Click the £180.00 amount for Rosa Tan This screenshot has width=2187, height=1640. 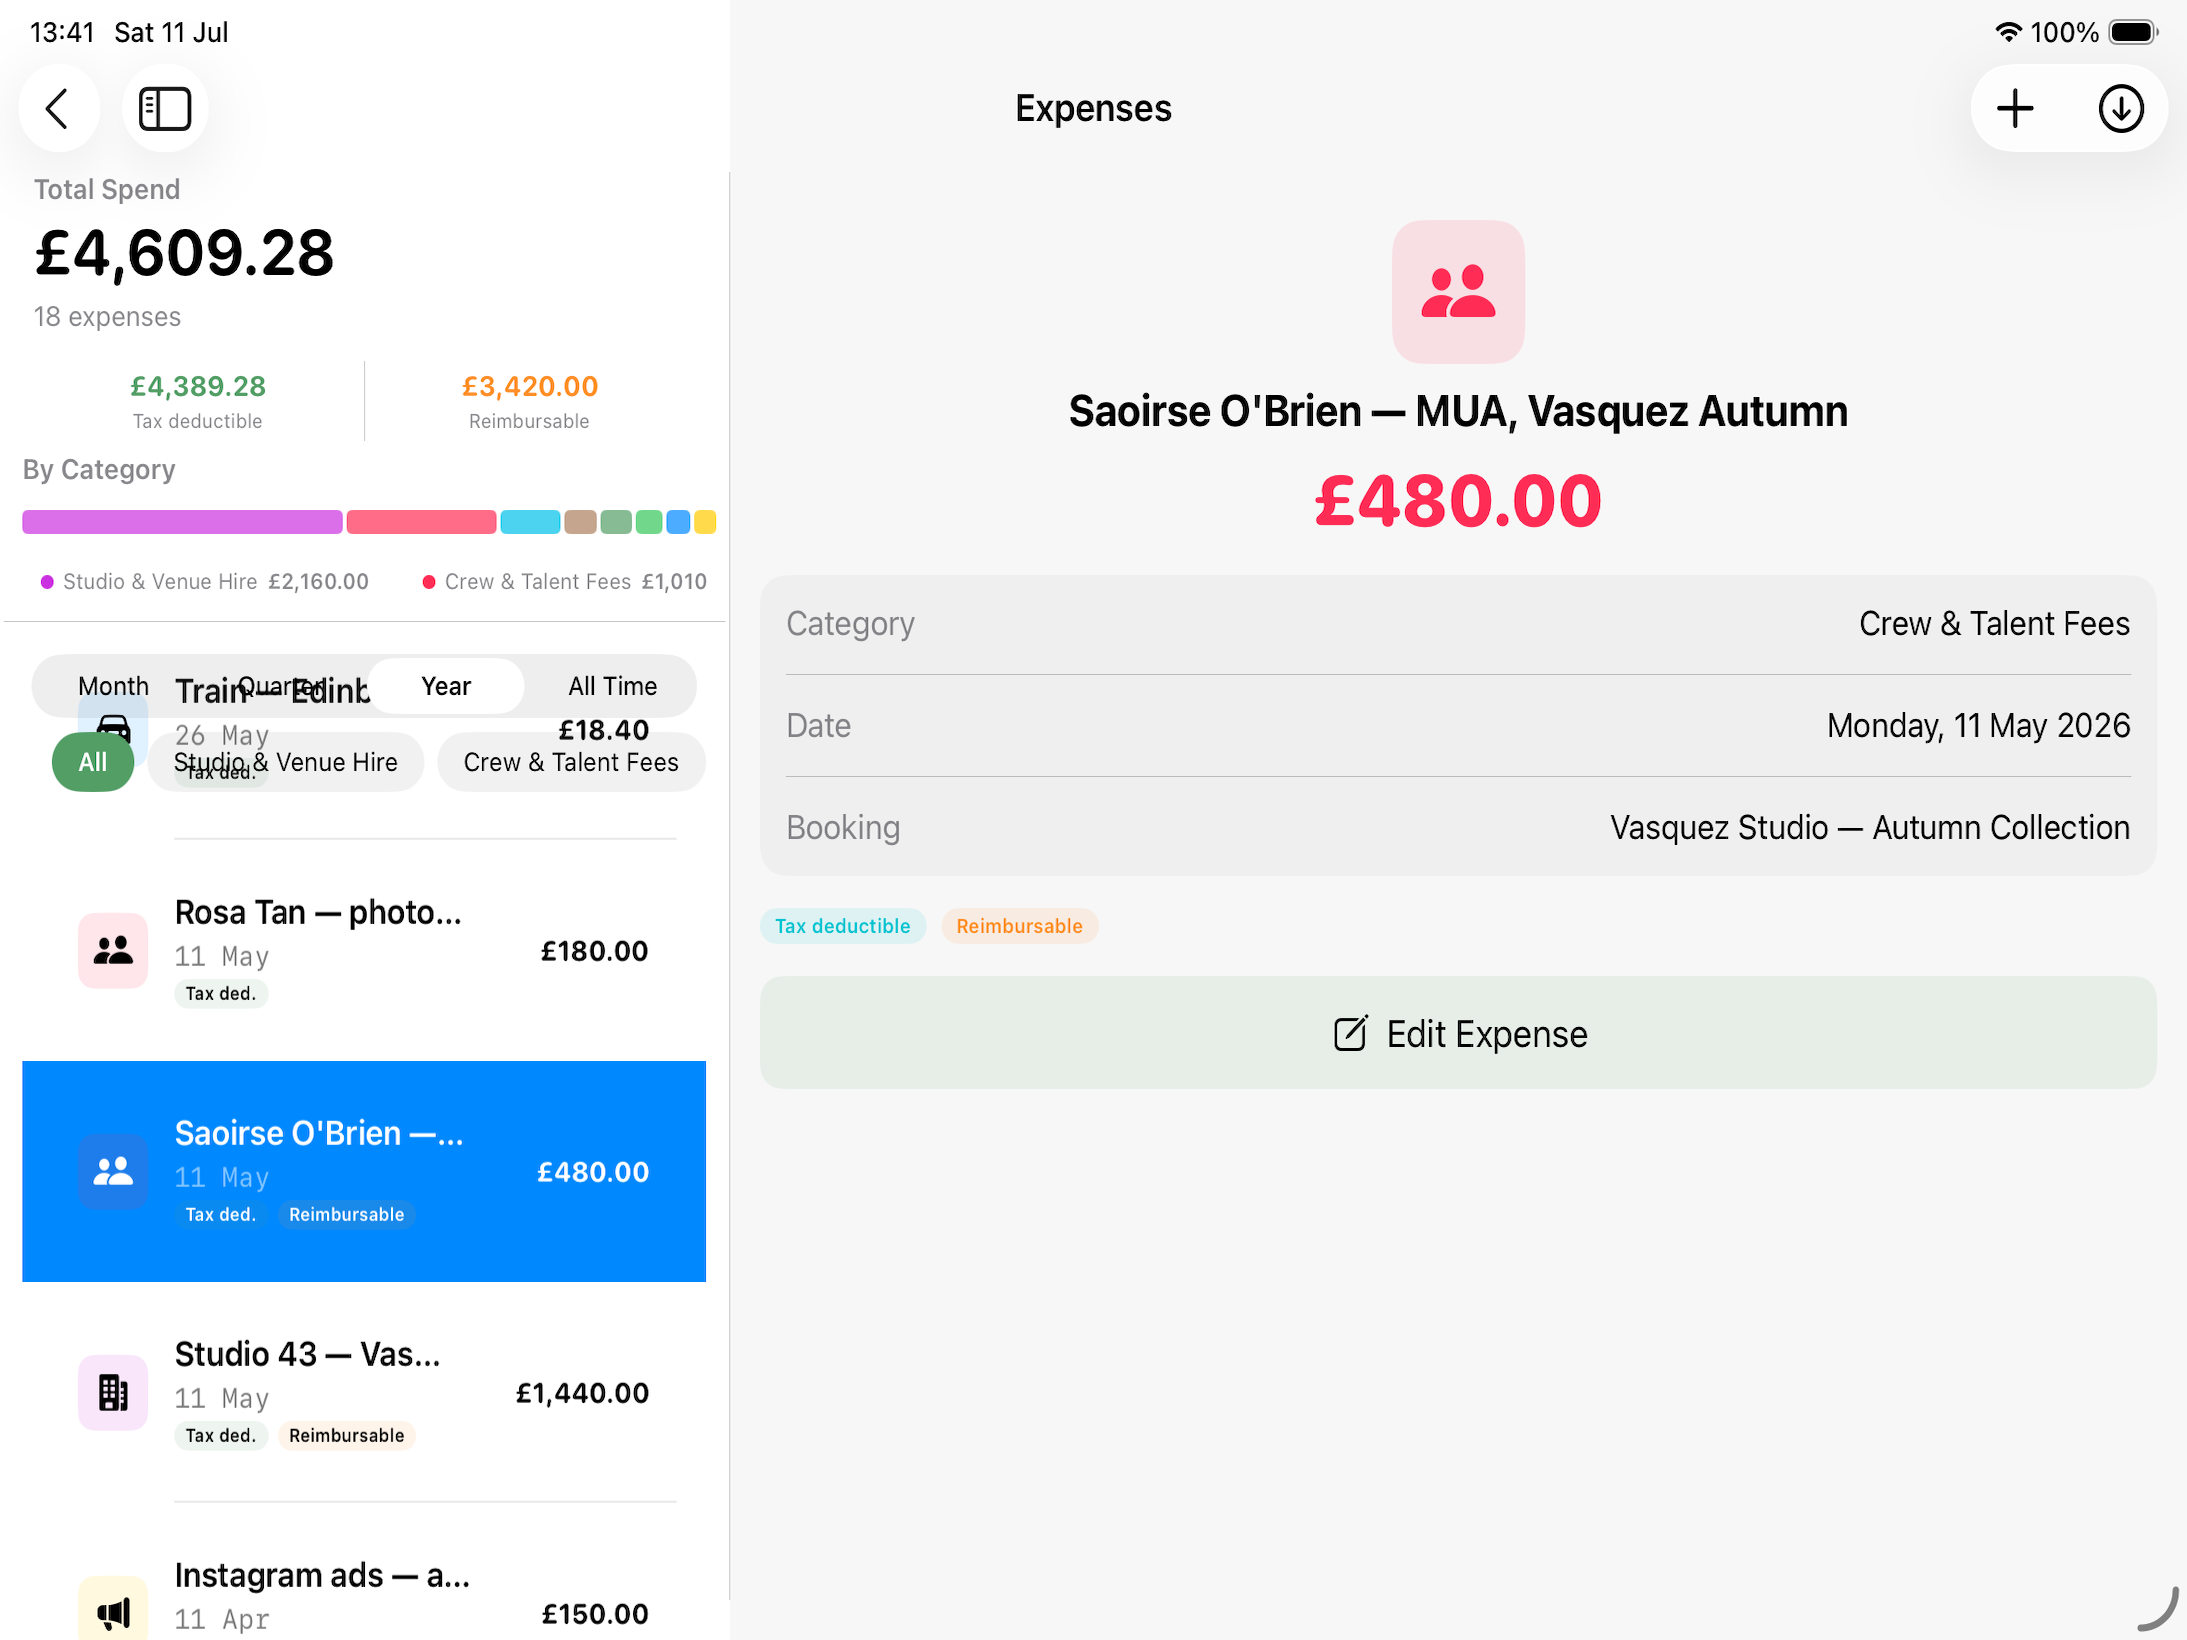pyautogui.click(x=594, y=951)
